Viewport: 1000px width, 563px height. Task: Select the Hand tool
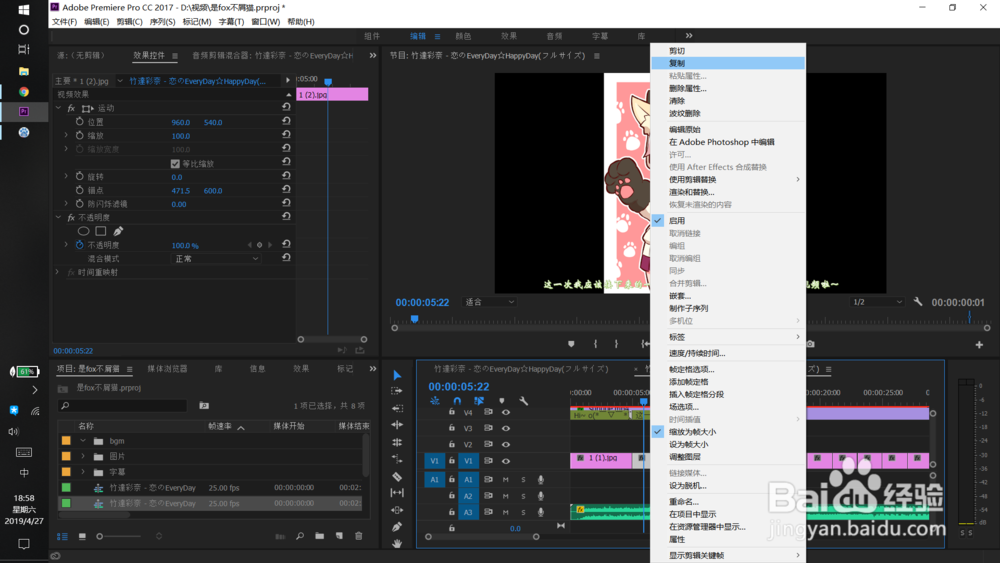(397, 543)
